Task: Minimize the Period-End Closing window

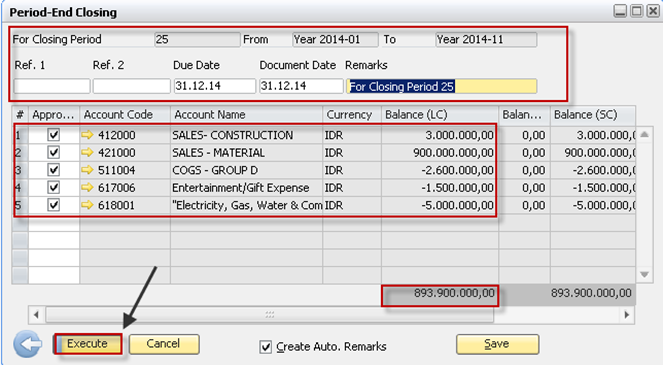Action: pyautogui.click(x=620, y=11)
